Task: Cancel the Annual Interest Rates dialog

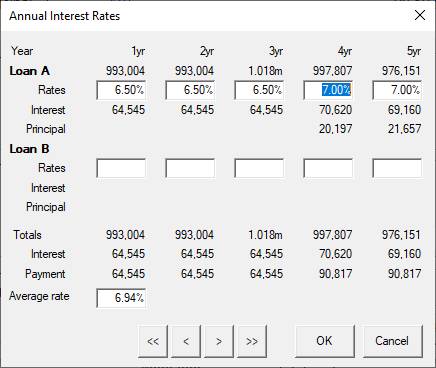Action: (392, 341)
